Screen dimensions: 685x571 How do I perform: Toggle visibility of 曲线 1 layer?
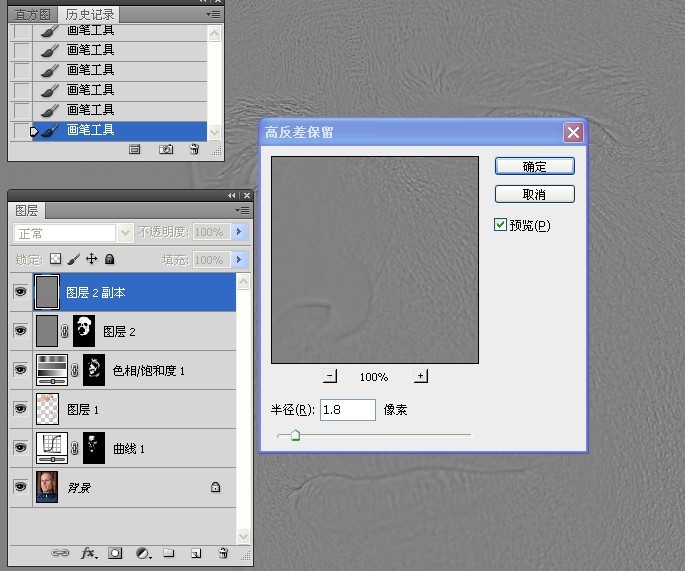(20, 447)
